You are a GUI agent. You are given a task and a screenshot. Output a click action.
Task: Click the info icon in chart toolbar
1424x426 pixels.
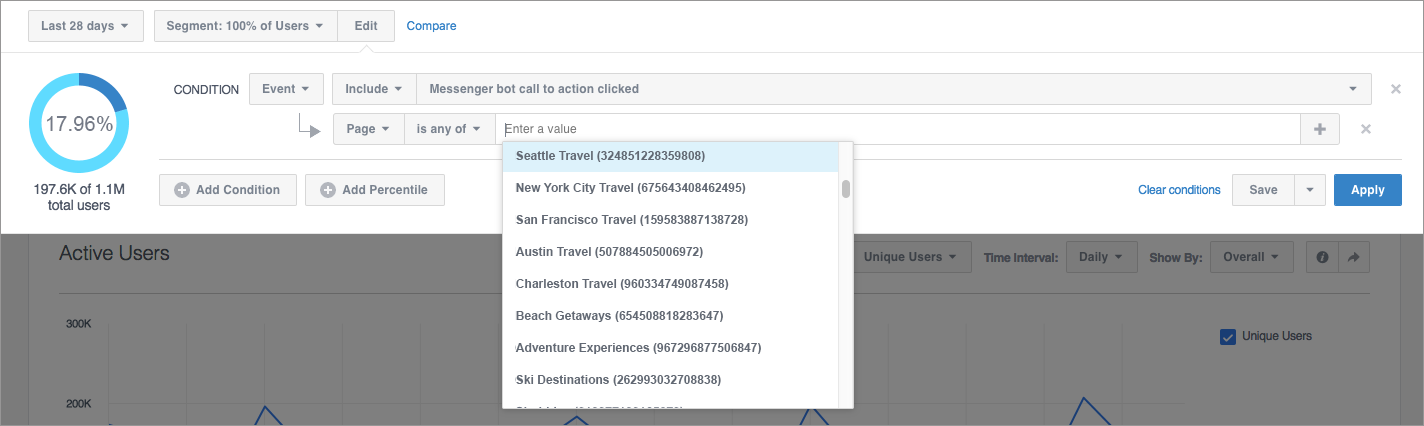click(x=1322, y=257)
